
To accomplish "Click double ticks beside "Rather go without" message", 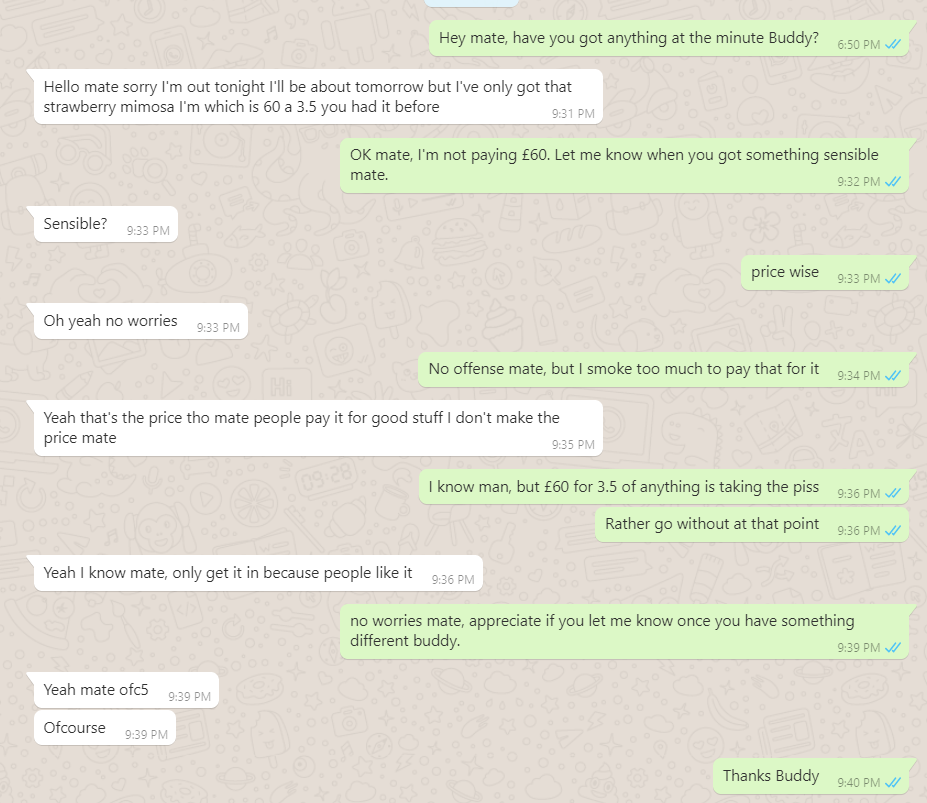I will pyautogui.click(x=893, y=530).
